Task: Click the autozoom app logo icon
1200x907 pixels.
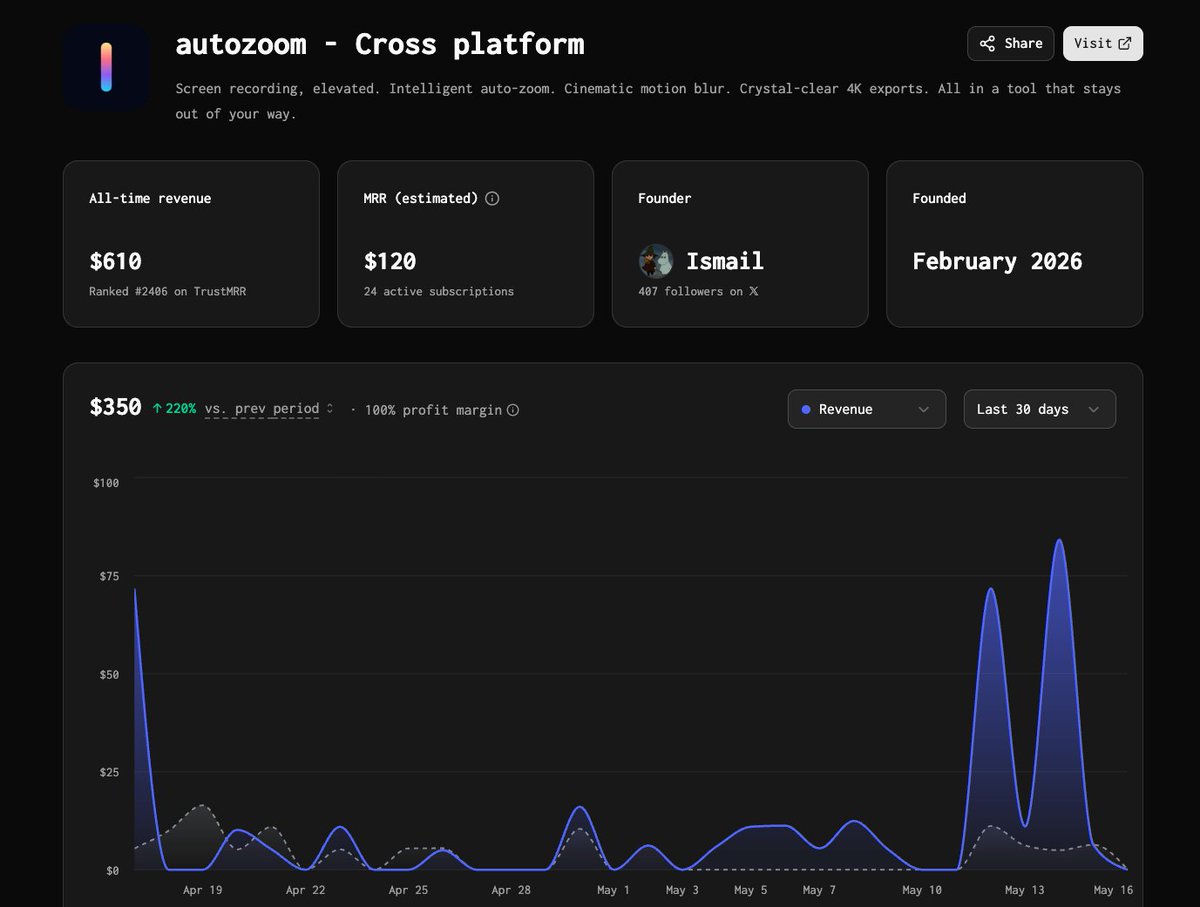Action: (x=106, y=67)
